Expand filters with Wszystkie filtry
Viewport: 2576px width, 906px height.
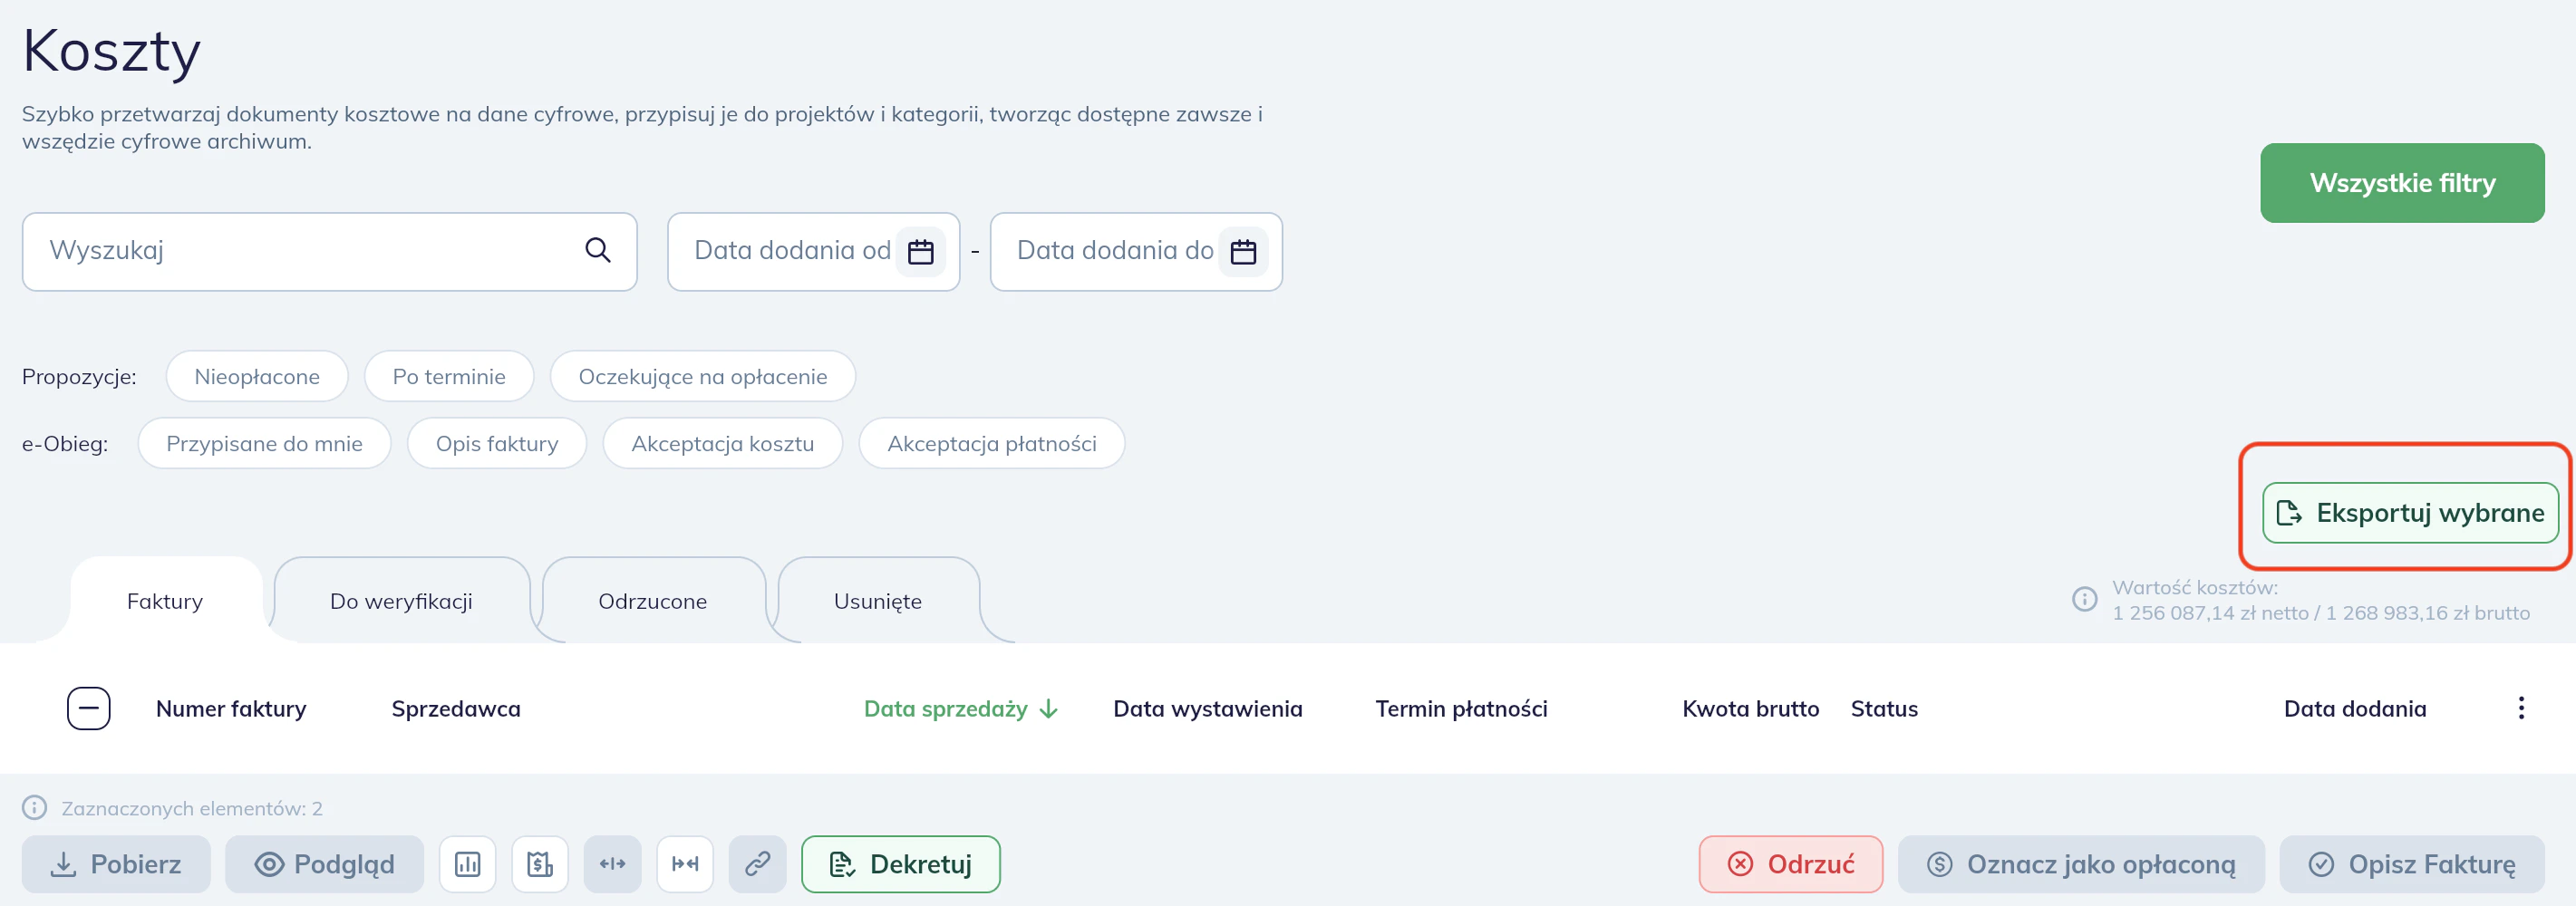click(x=2402, y=183)
